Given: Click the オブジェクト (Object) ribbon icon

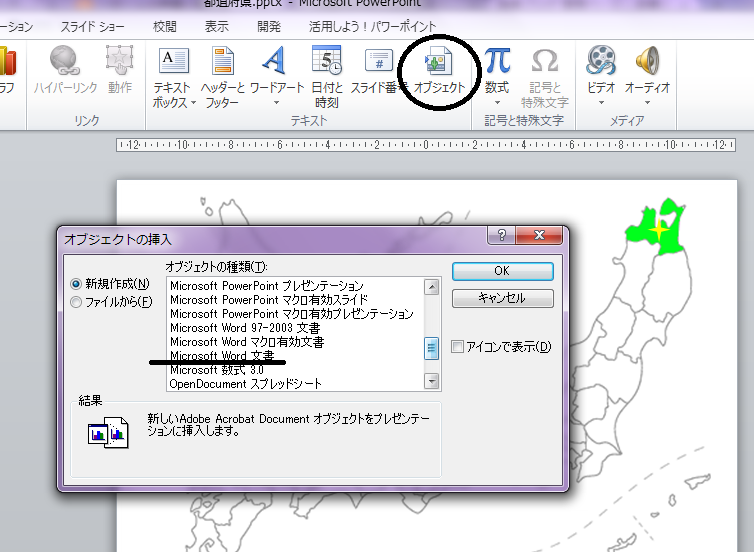Looking at the screenshot, I should coord(438,61).
